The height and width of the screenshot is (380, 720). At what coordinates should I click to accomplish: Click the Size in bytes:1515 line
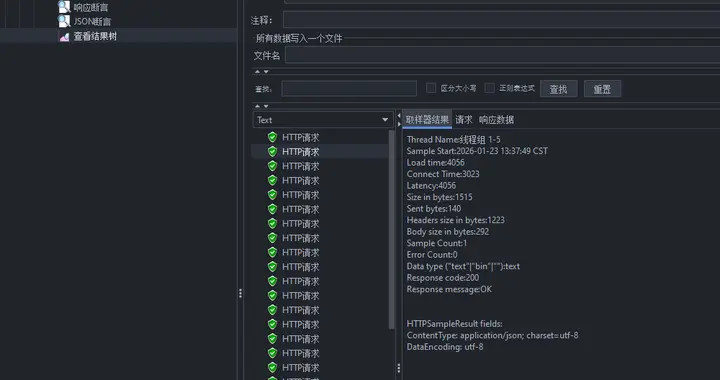[439, 197]
